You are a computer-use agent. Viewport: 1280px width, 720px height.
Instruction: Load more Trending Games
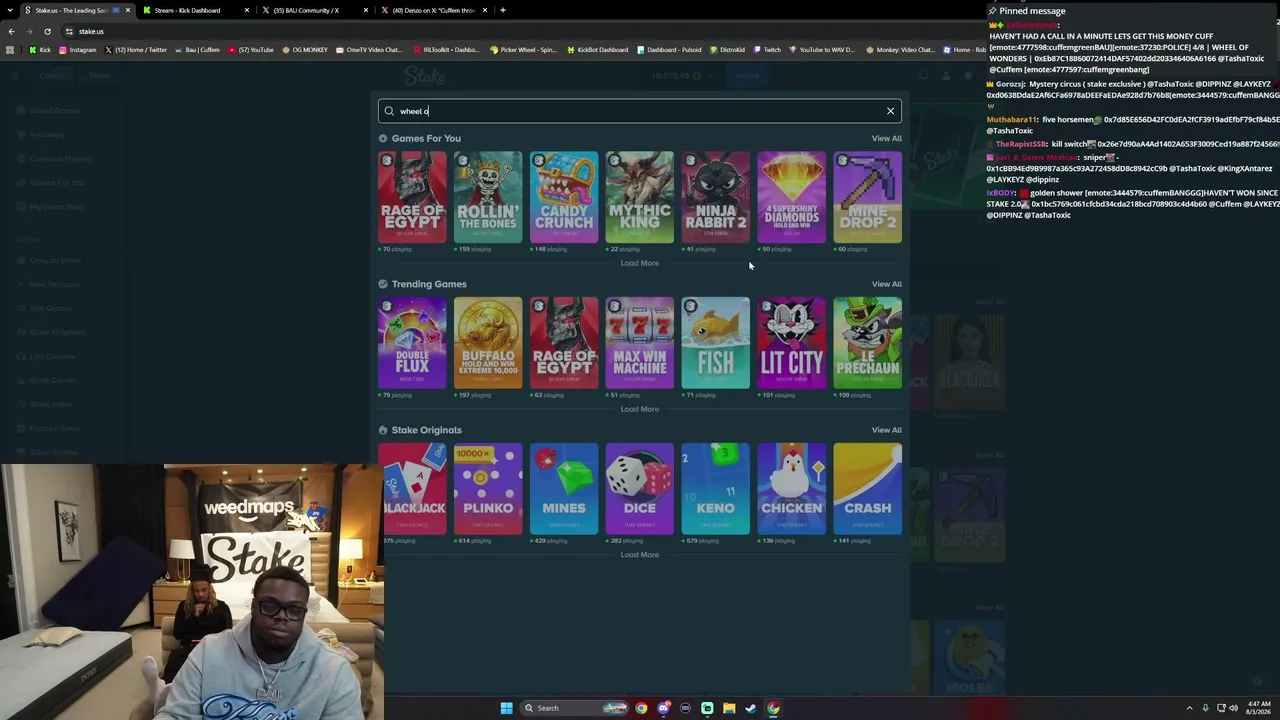tap(640, 409)
